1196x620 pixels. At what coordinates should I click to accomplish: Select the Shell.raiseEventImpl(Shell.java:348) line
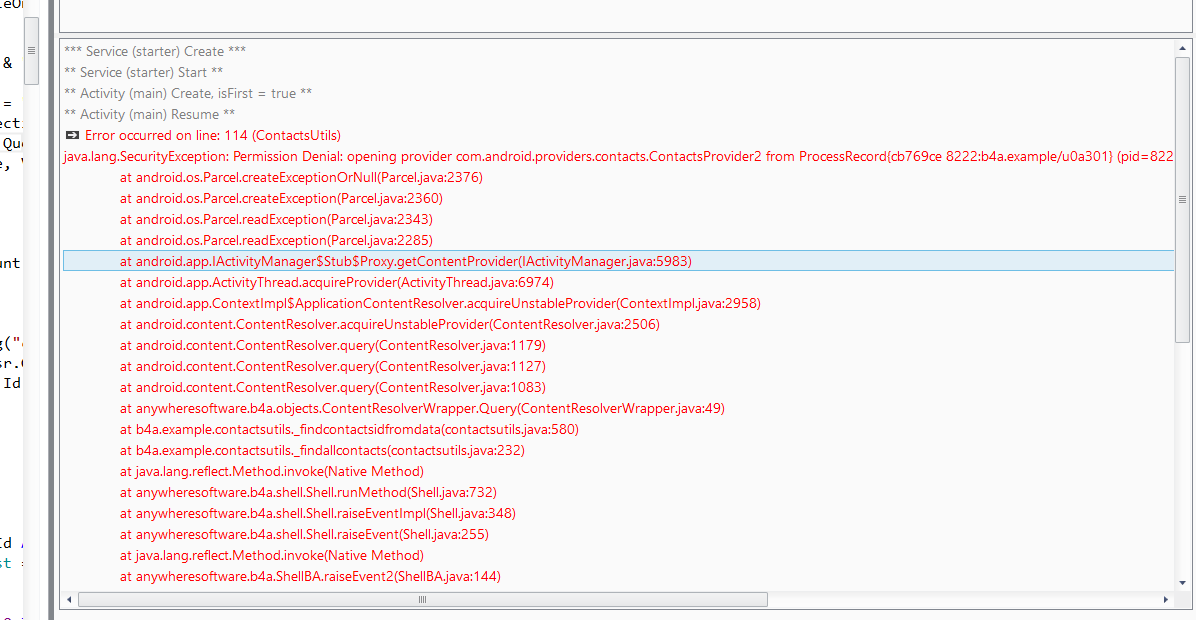[x=317, y=513]
